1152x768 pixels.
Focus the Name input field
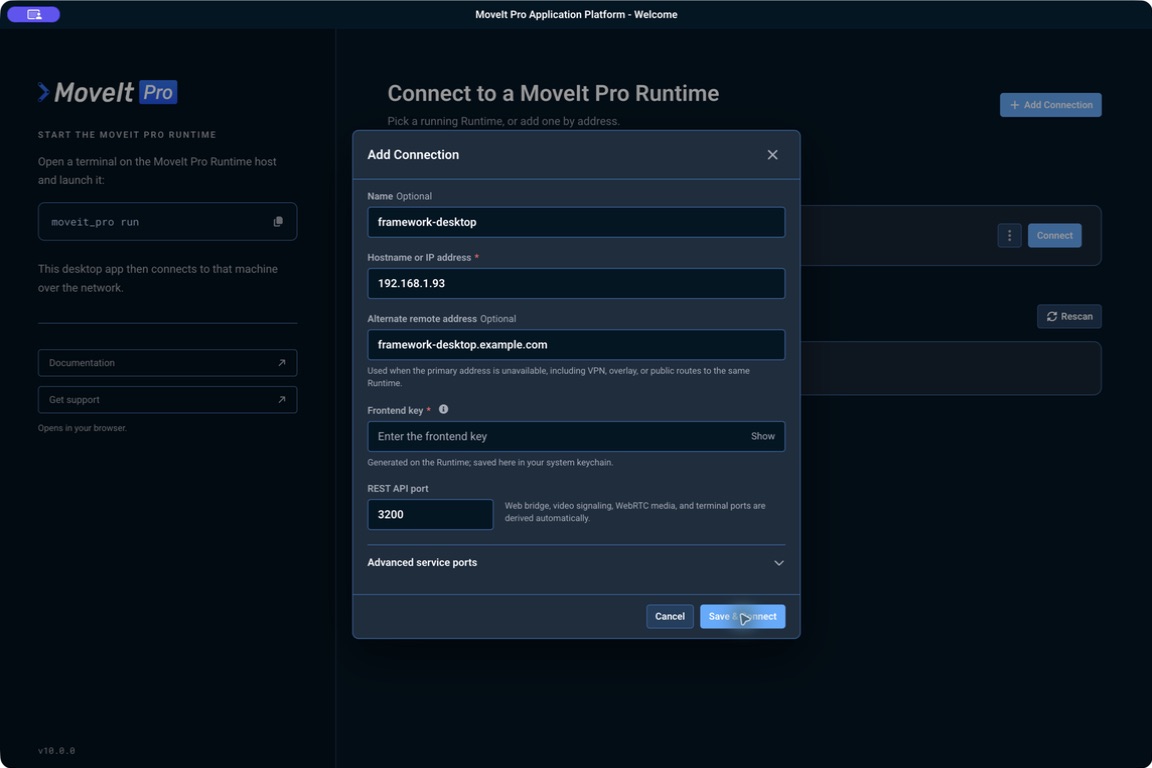(x=576, y=222)
